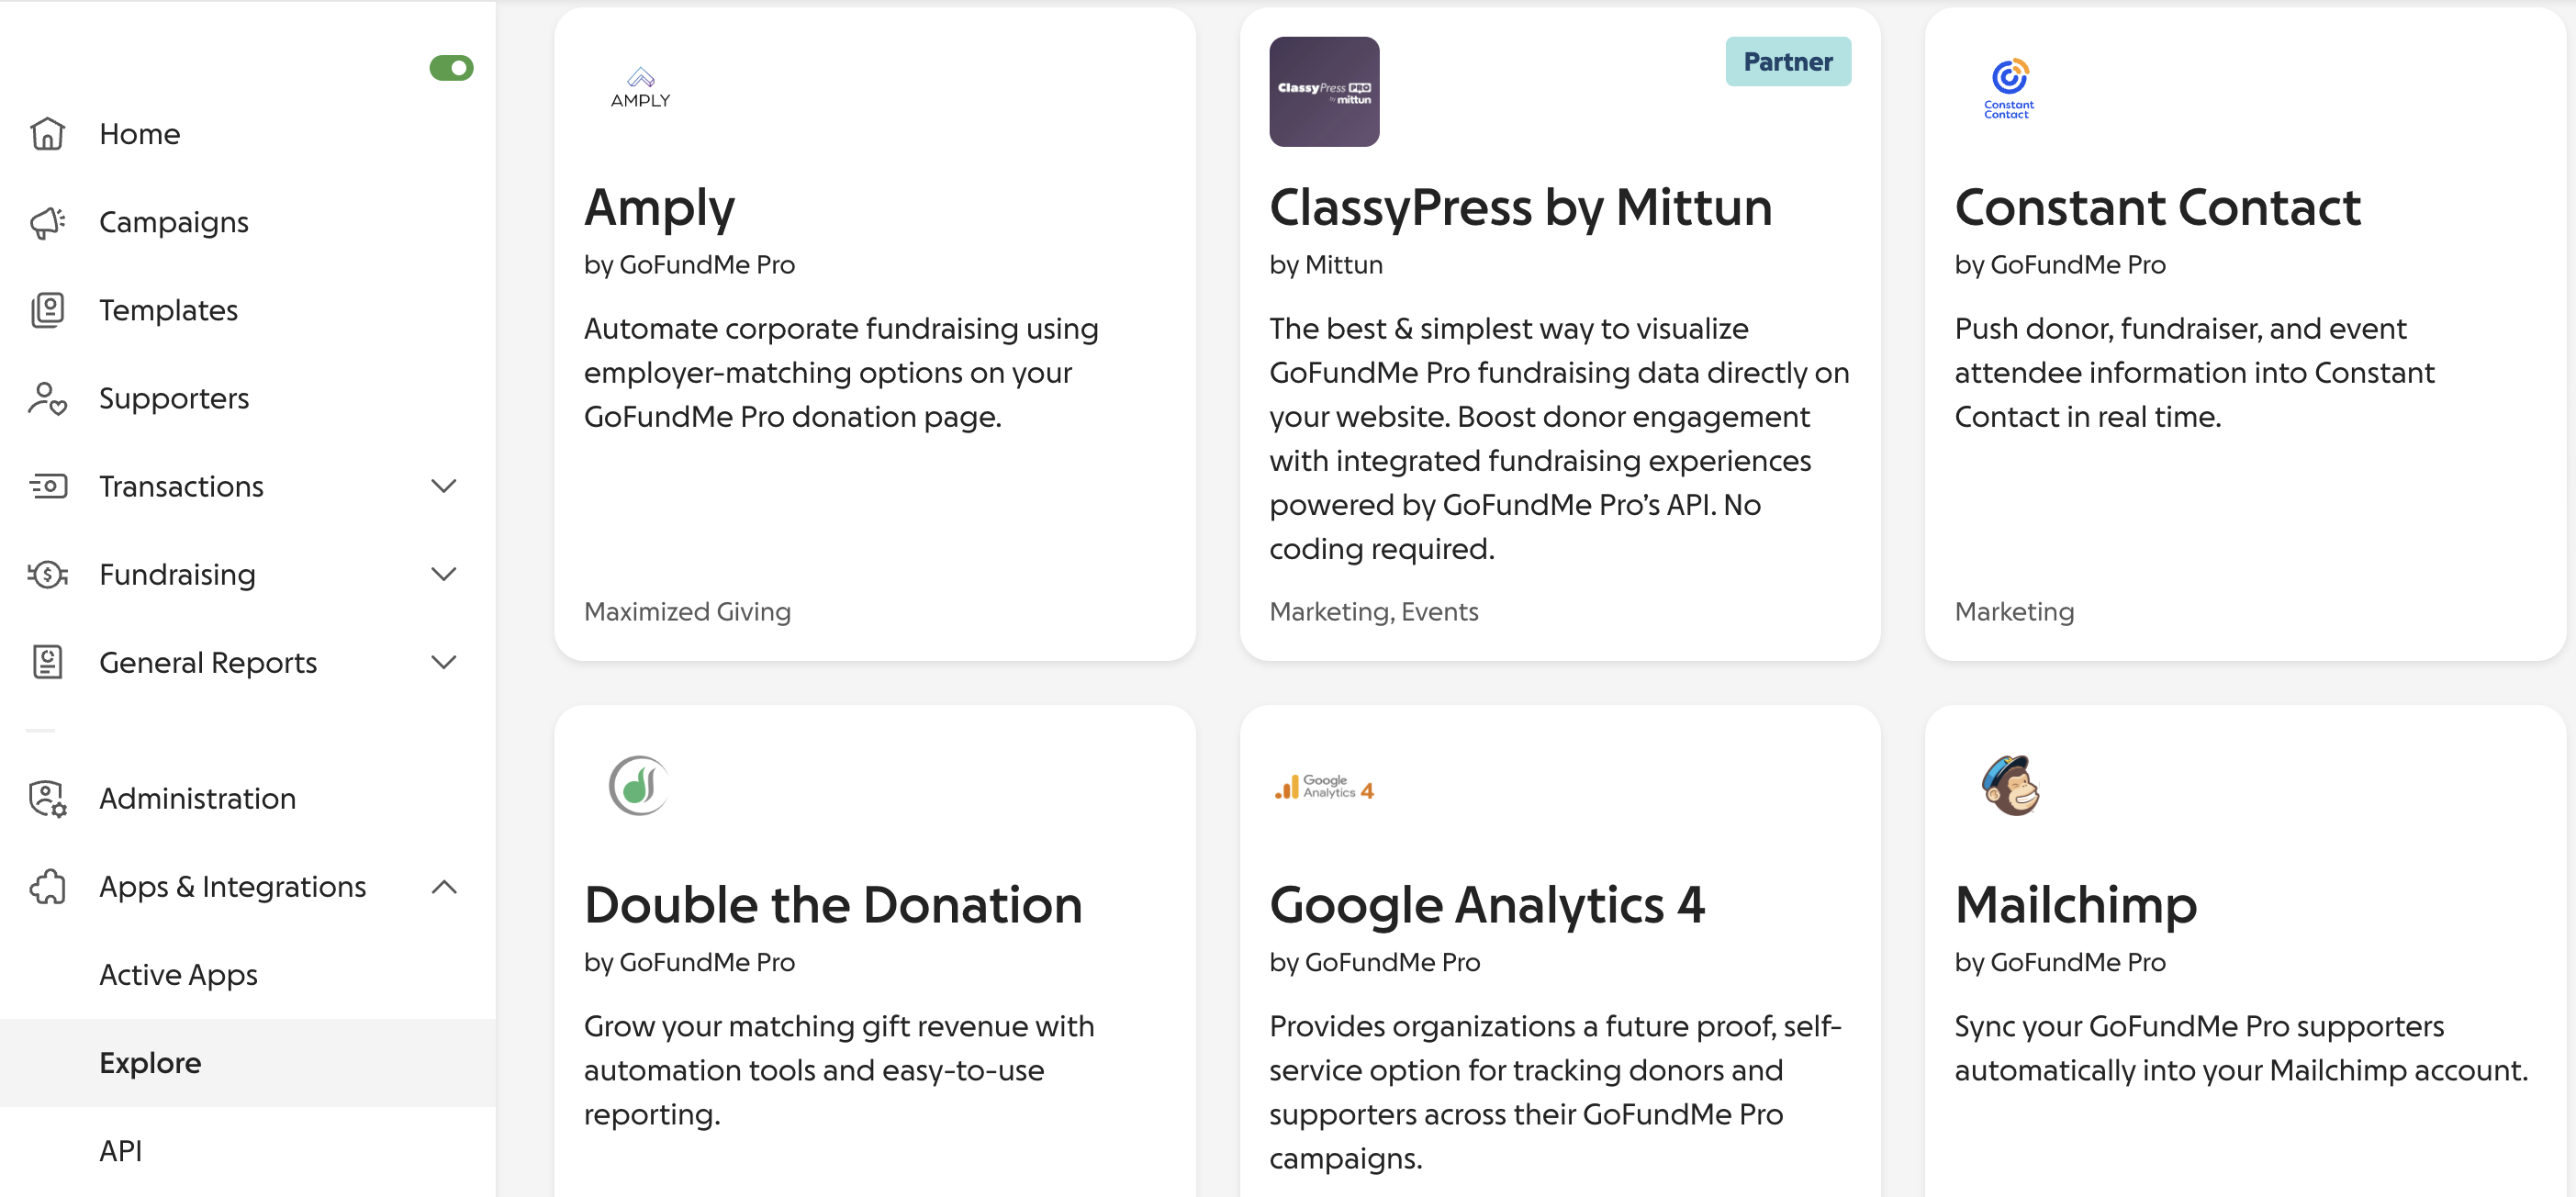This screenshot has width=2576, height=1197.
Task: Click the Administration gear-badge icon
Action: 47,798
